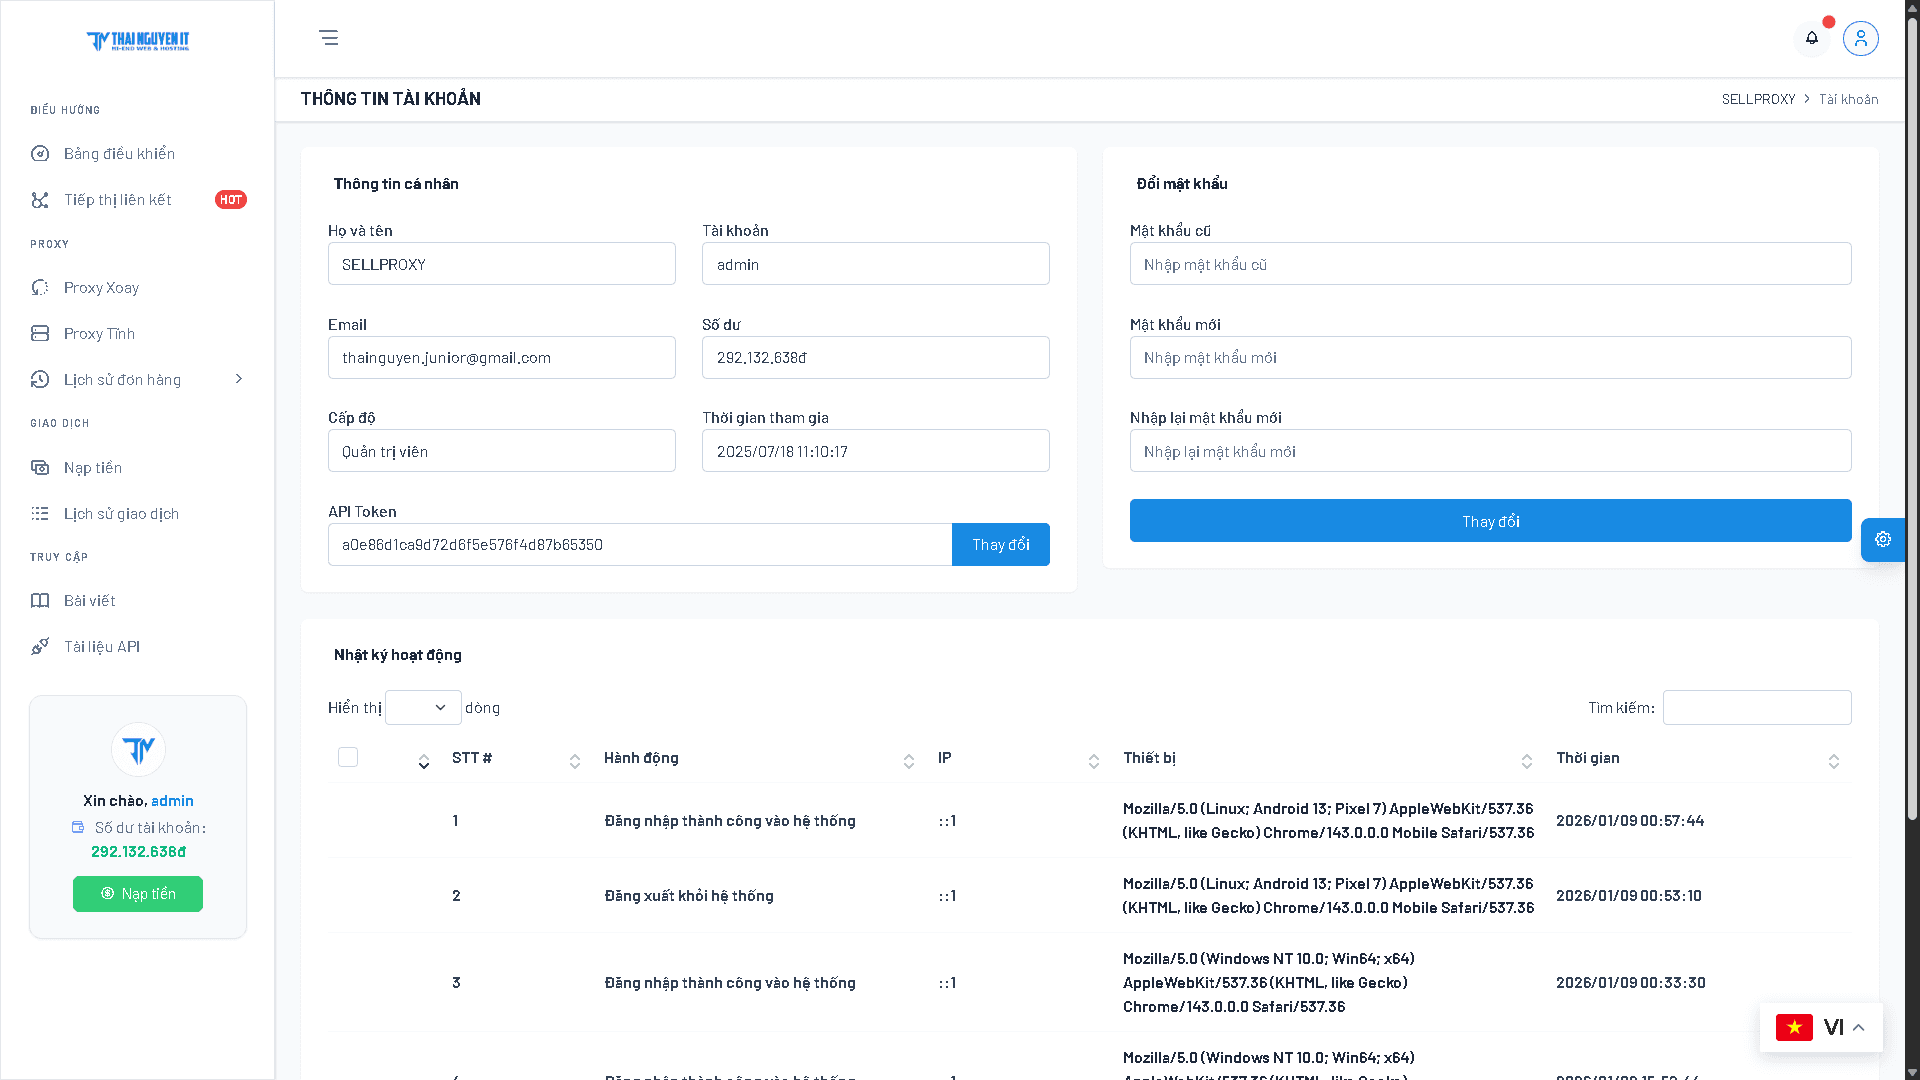Click the Tài khoản breadcrumb item
1920x1080 pixels.
coord(1848,99)
